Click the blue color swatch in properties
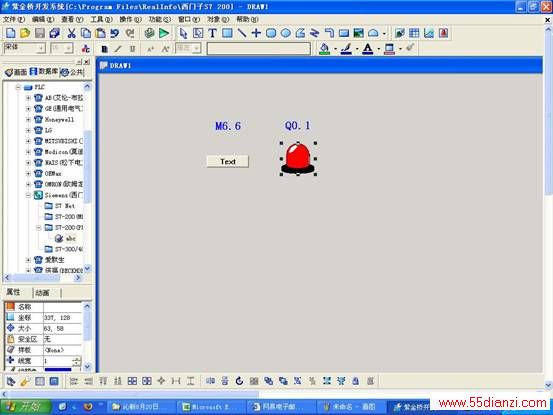Image resolution: width=553 pixels, height=415 pixels. [58, 370]
